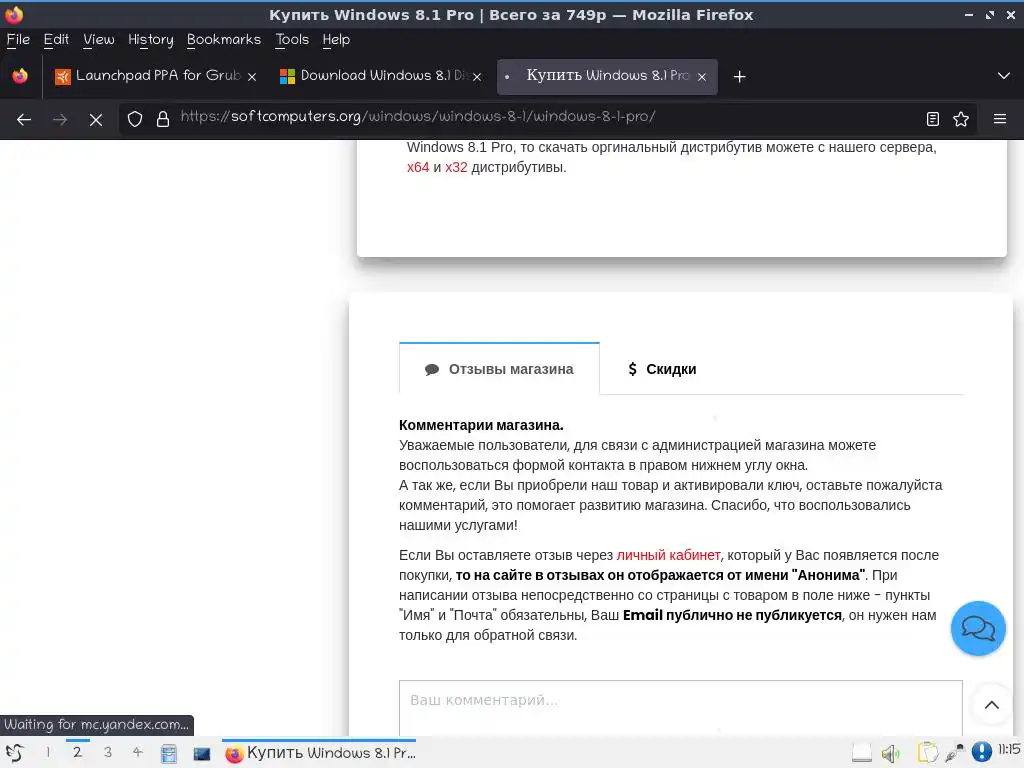Screen dimensions: 1024x768
Task: Switch to workspace 4 in taskbar
Action: click(137, 752)
